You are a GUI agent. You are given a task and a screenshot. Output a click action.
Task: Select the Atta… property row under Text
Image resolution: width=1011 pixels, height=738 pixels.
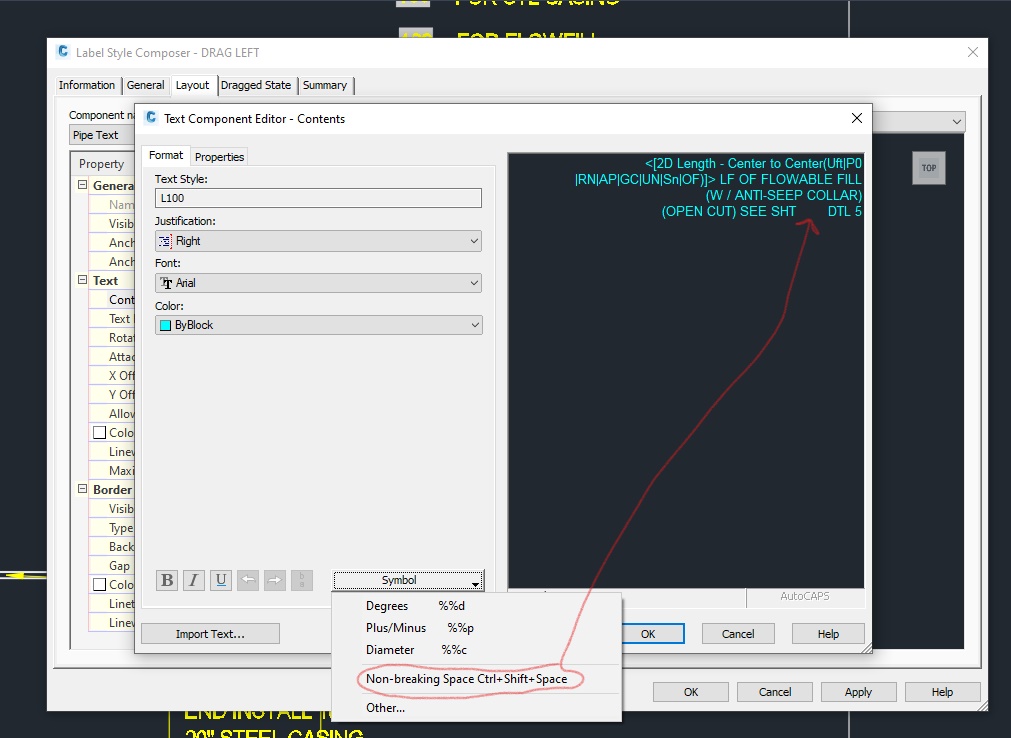coord(112,356)
